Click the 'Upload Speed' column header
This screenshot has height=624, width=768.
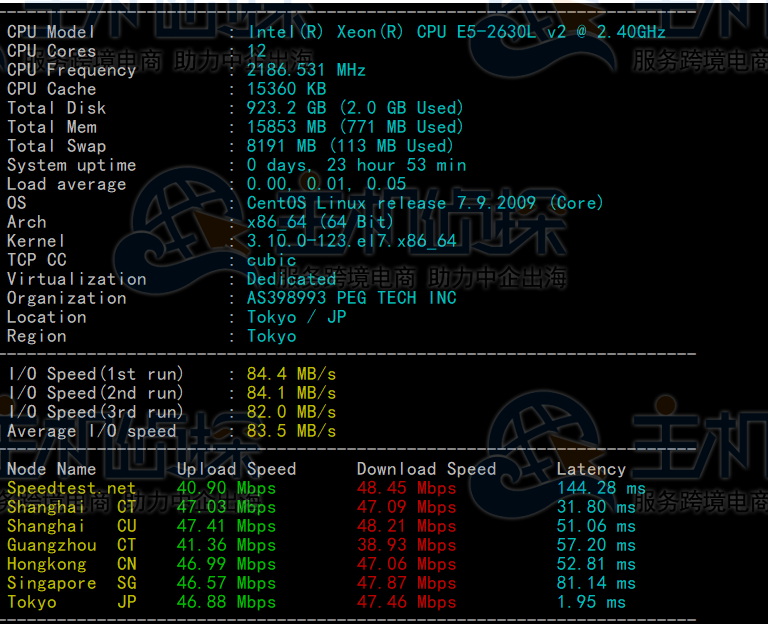click(x=237, y=470)
